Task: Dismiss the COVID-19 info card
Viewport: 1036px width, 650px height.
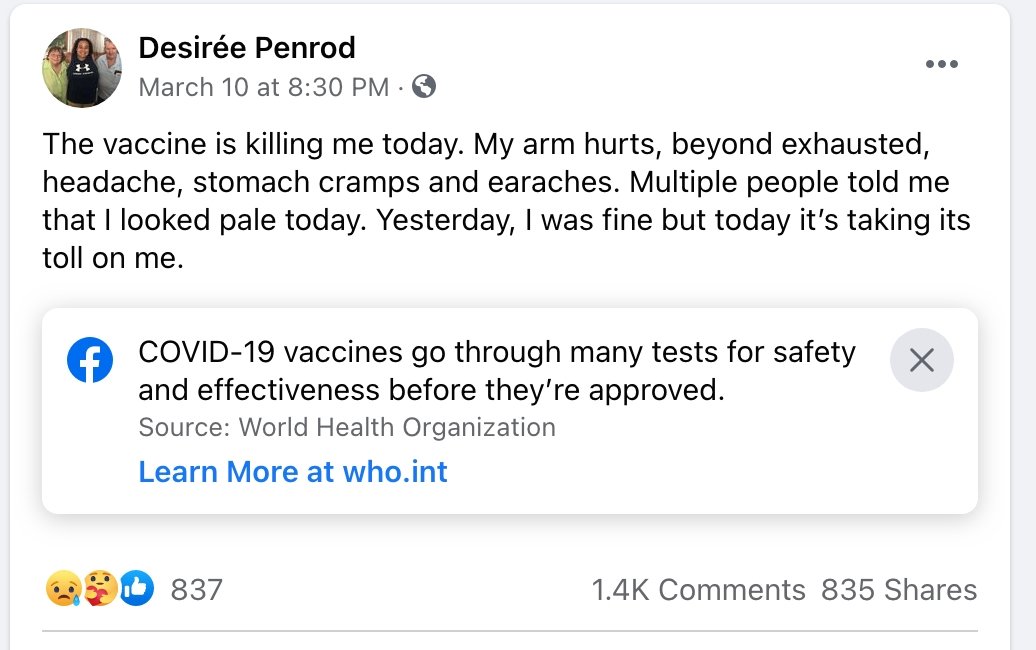Action: click(x=921, y=360)
